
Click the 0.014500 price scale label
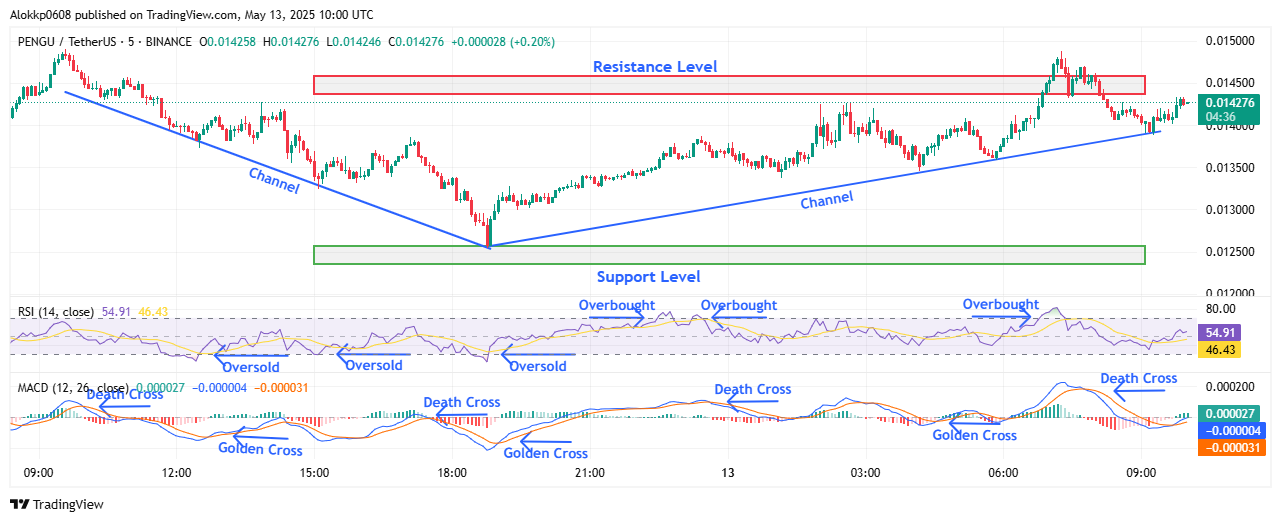[1230, 84]
